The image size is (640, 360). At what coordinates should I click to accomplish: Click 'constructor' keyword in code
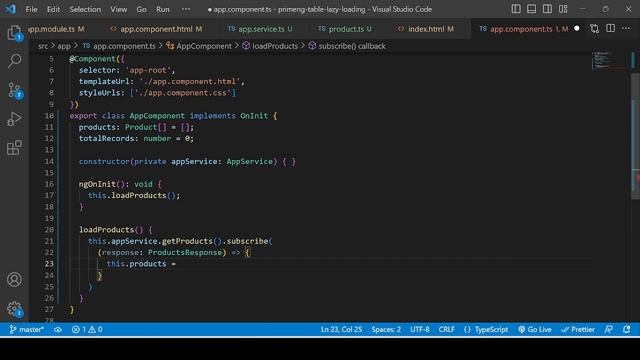point(104,161)
